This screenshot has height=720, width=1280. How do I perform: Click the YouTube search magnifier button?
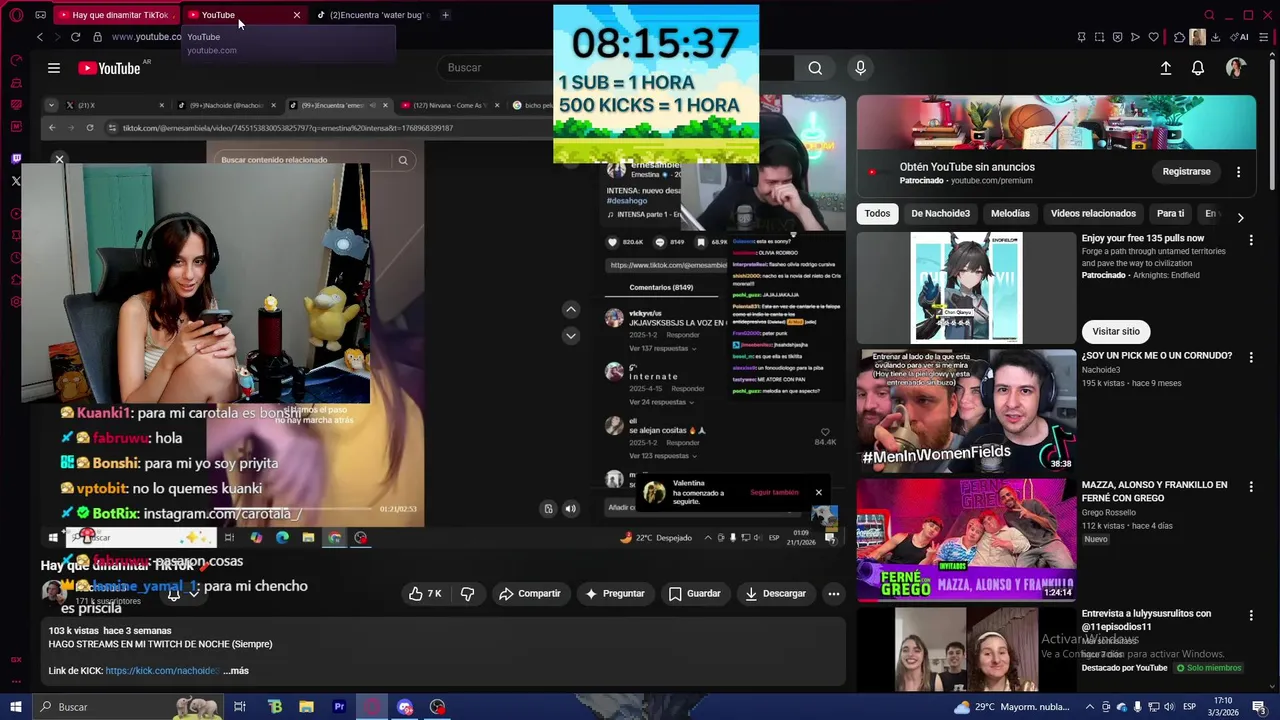pos(815,68)
